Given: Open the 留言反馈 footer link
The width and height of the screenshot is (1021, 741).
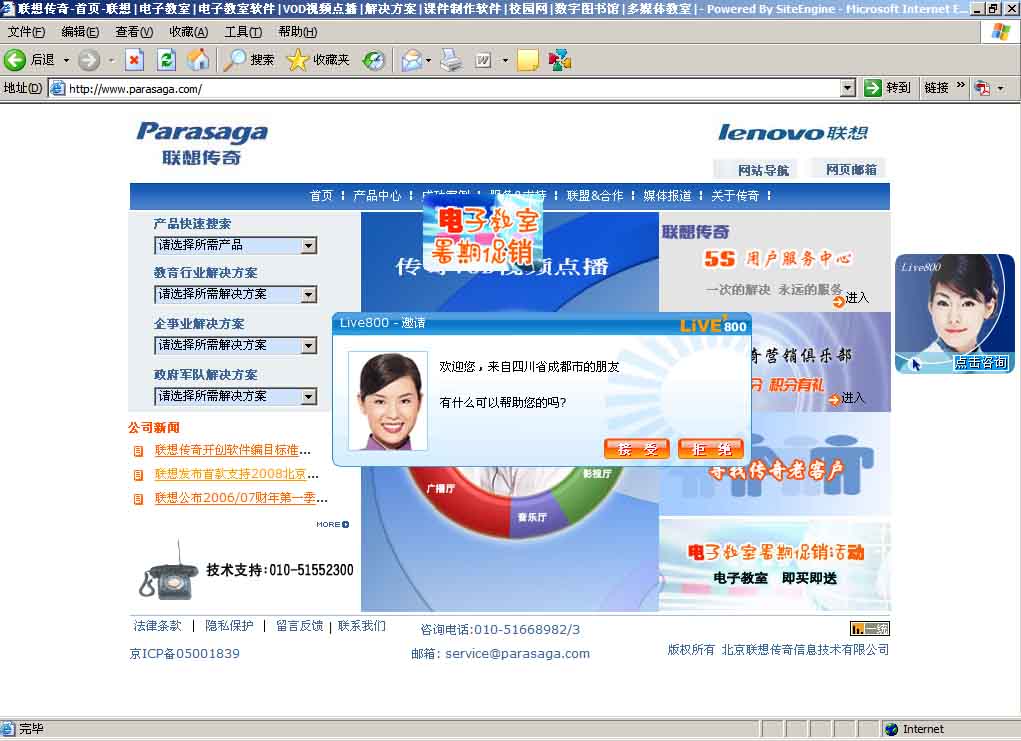Looking at the screenshot, I should point(300,626).
